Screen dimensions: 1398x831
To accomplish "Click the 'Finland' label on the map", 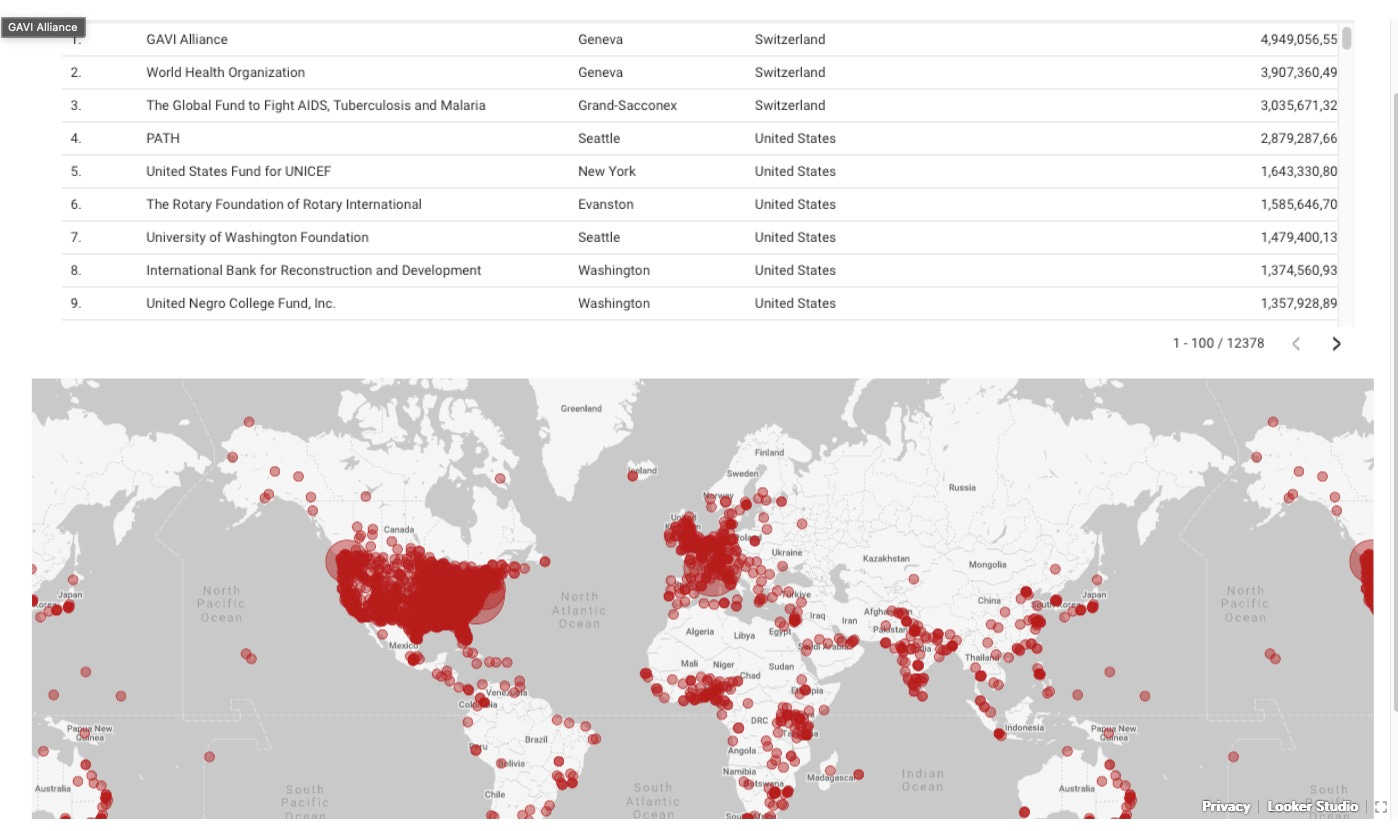I will (x=769, y=452).
